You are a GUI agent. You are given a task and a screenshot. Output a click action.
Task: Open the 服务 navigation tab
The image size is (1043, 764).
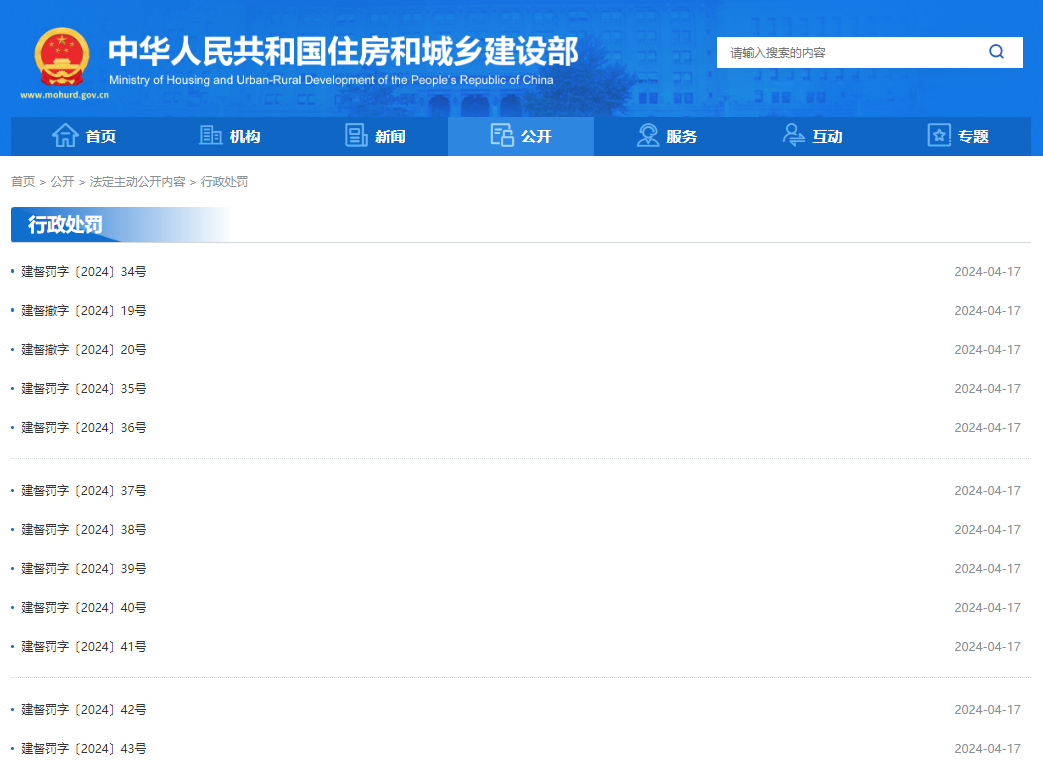coord(667,136)
